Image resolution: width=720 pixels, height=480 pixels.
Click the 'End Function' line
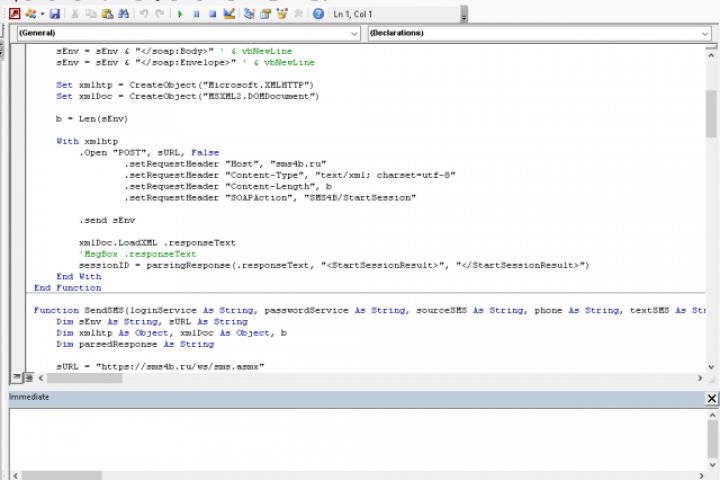pos(68,288)
